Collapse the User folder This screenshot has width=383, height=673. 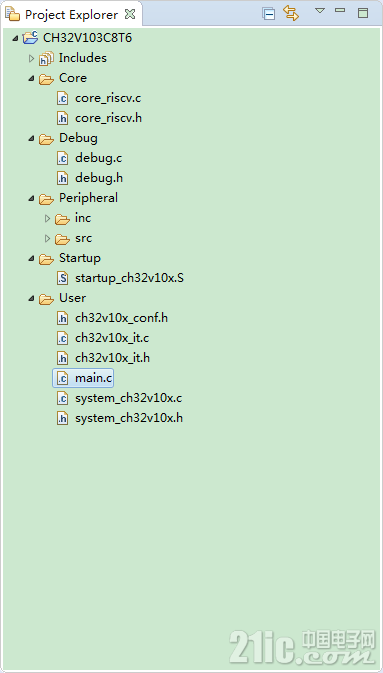click(x=31, y=298)
